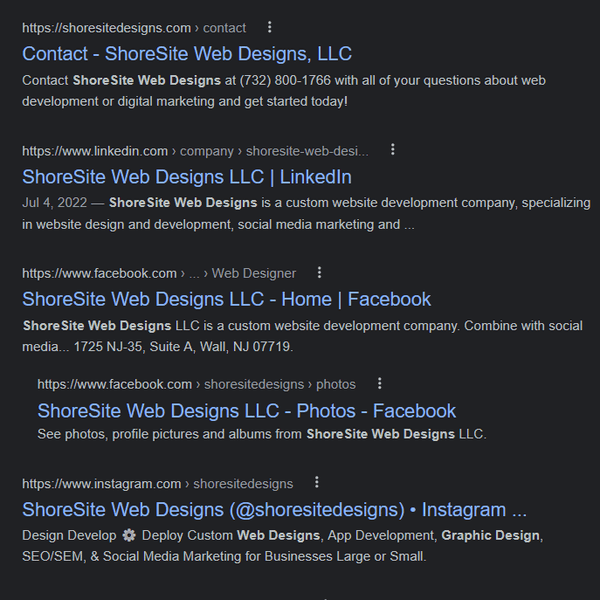The image size is (600, 600).
Task: Click the instagram.com › shoresitedesigns URL
Action: 157,484
